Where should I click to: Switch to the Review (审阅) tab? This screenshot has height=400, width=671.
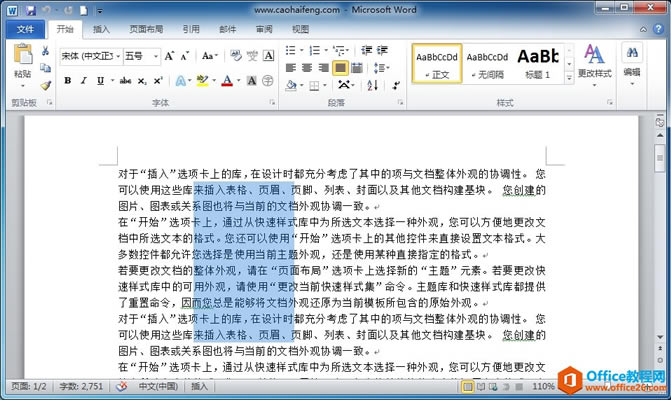(264, 29)
